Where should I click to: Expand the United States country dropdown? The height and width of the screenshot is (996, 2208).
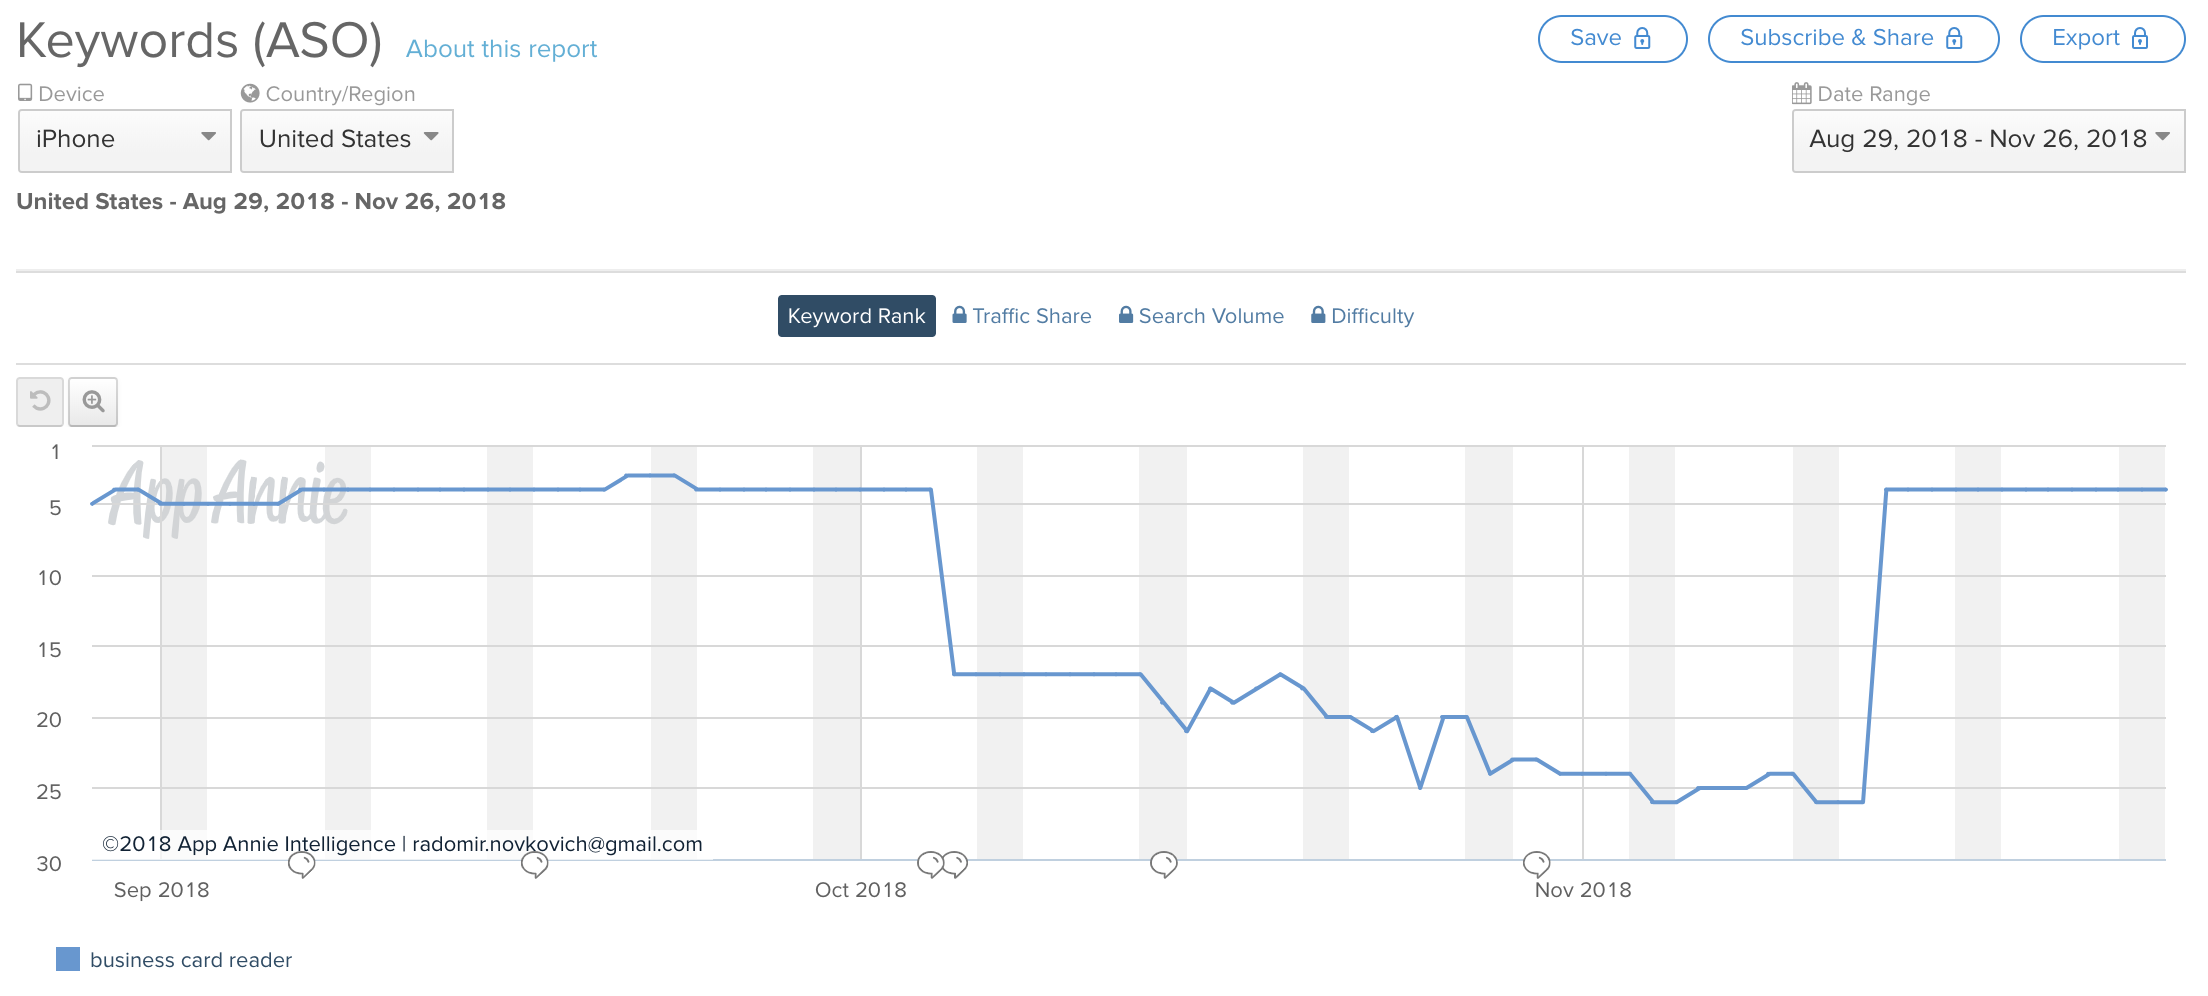[x=346, y=140]
